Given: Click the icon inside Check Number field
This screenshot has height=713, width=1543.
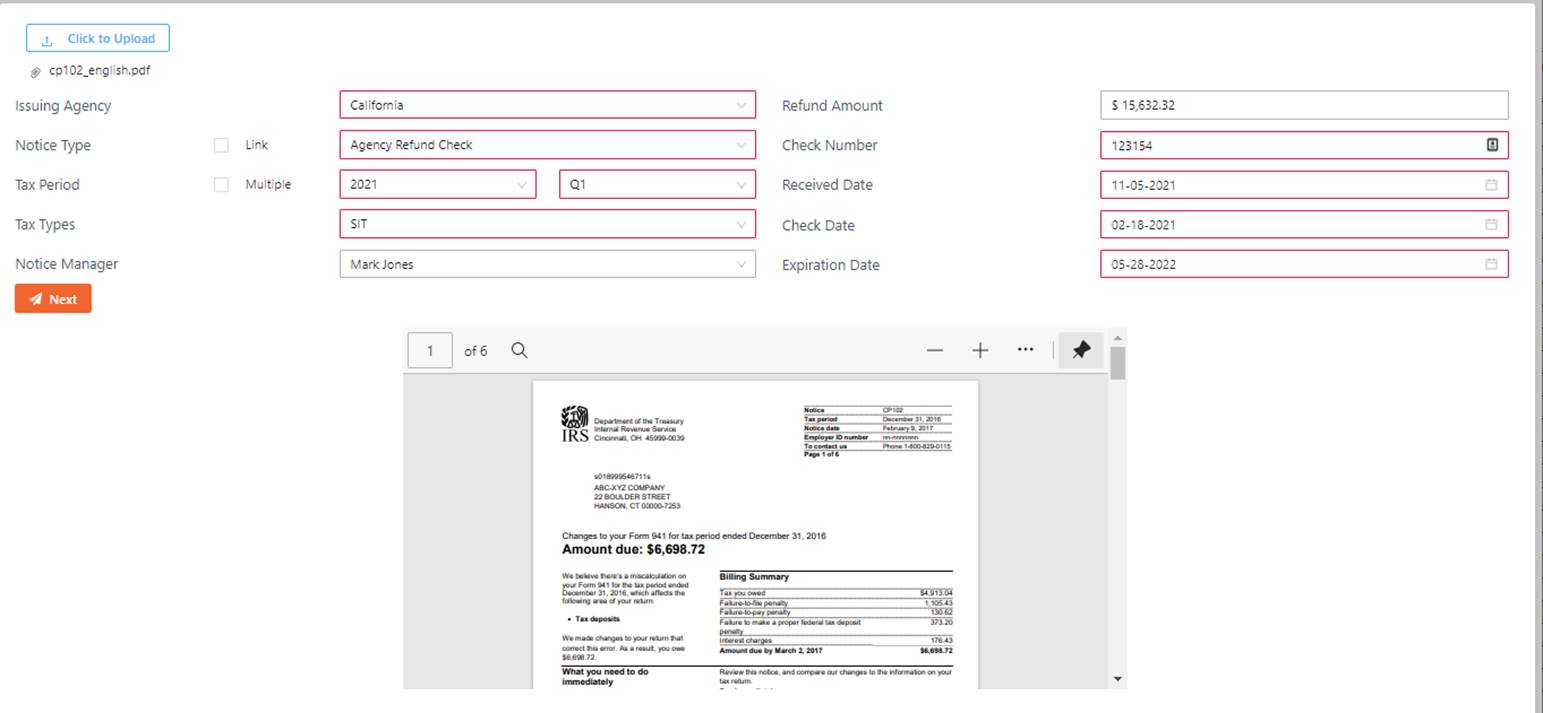Looking at the screenshot, I should [x=1491, y=145].
